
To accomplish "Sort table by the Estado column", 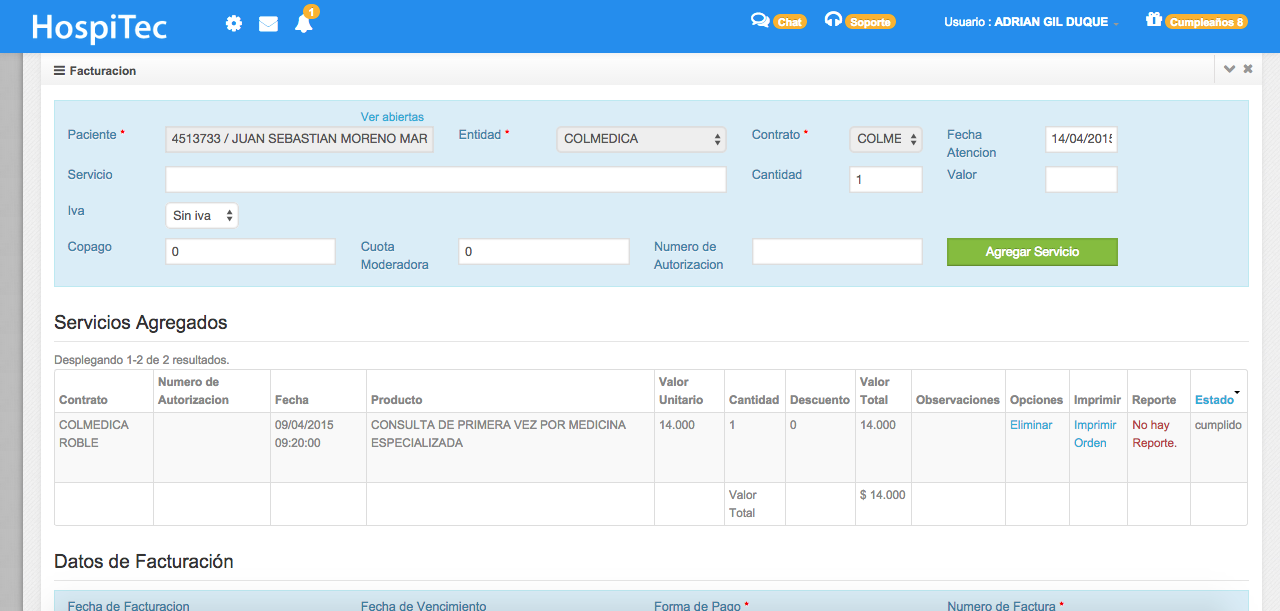I will pos(1214,400).
